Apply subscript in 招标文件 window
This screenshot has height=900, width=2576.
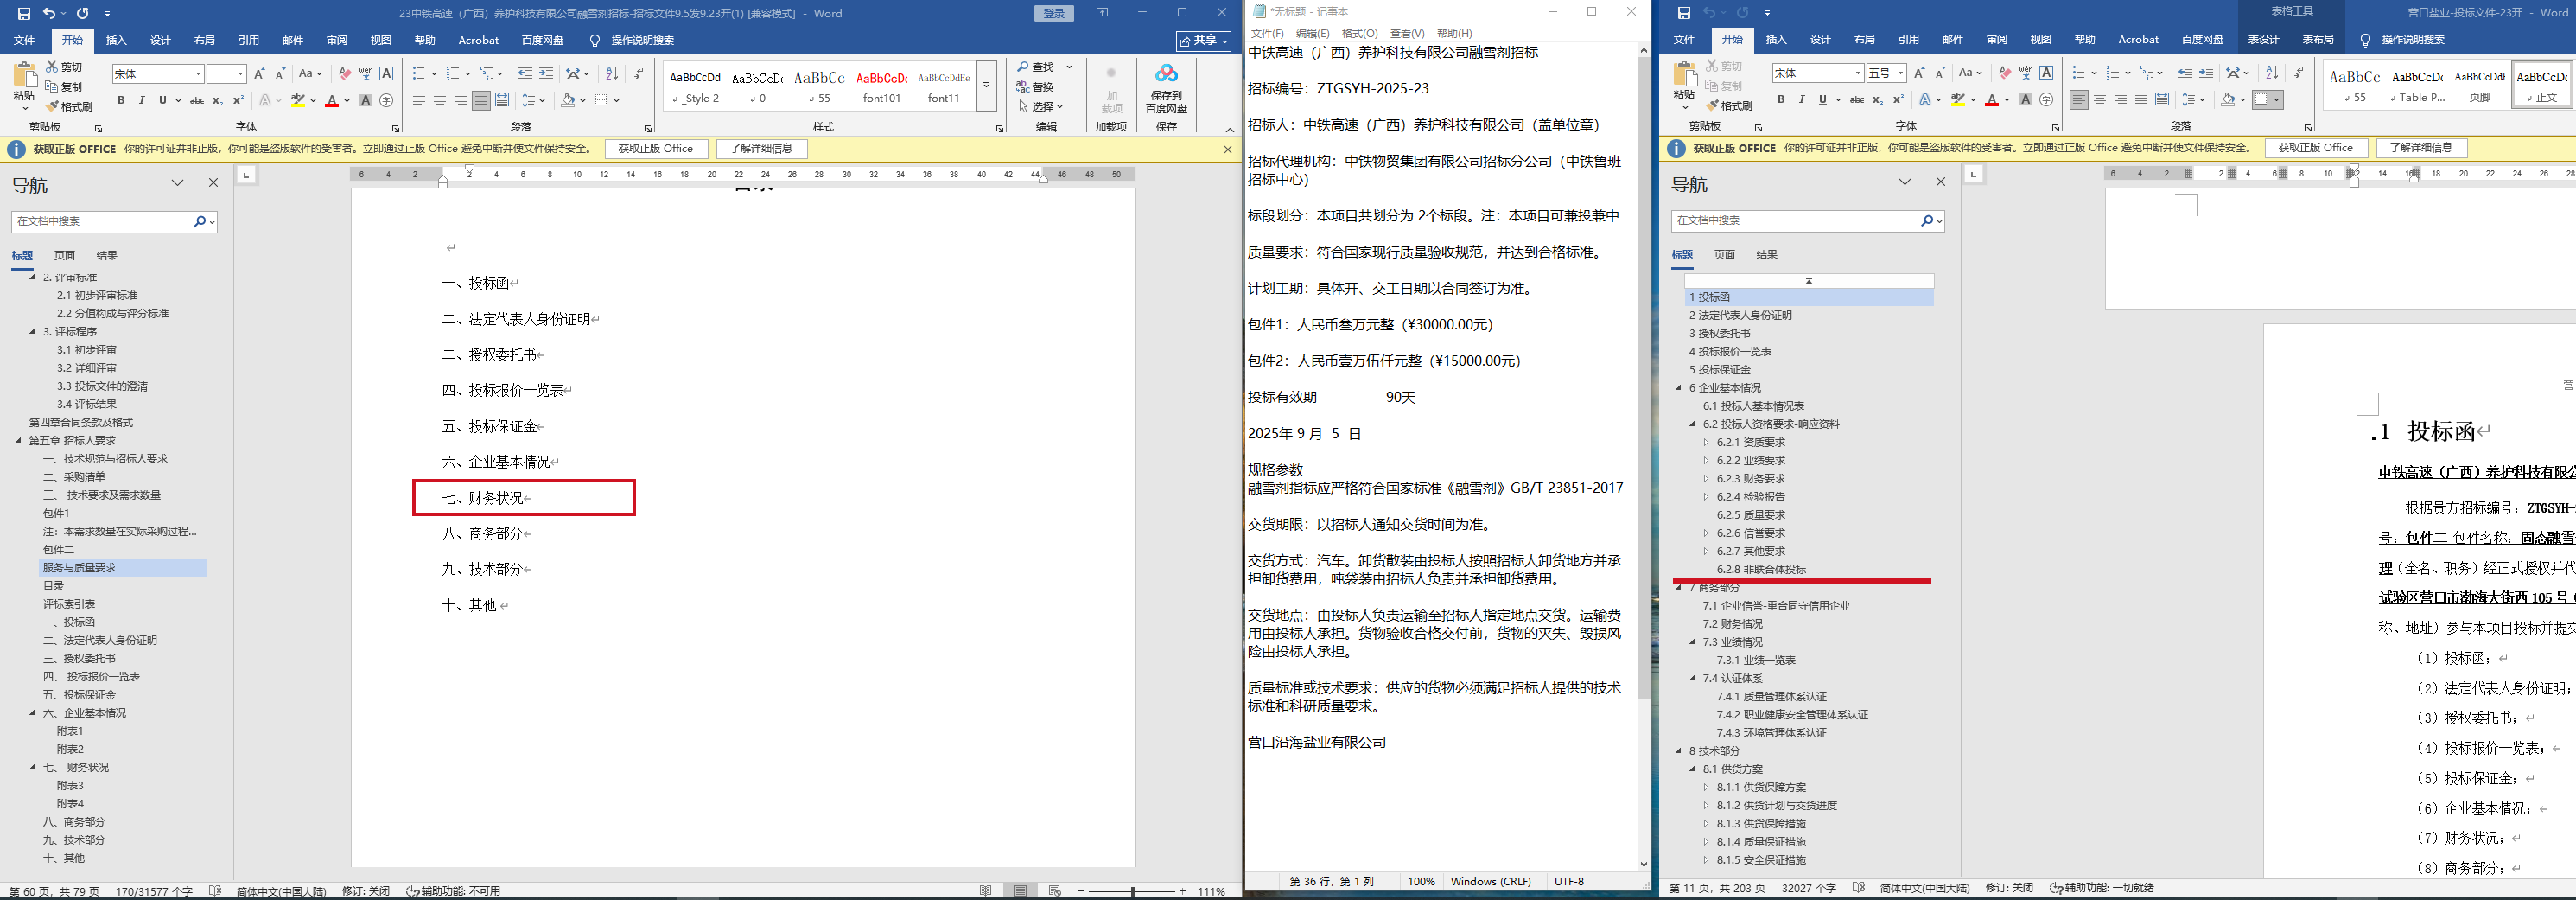click(x=218, y=100)
